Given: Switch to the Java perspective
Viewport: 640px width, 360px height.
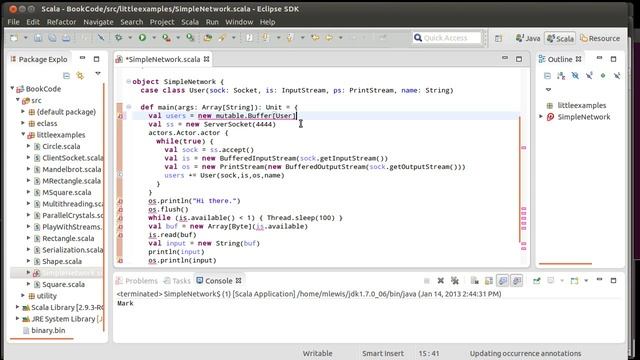Looking at the screenshot, I should 528,38.
